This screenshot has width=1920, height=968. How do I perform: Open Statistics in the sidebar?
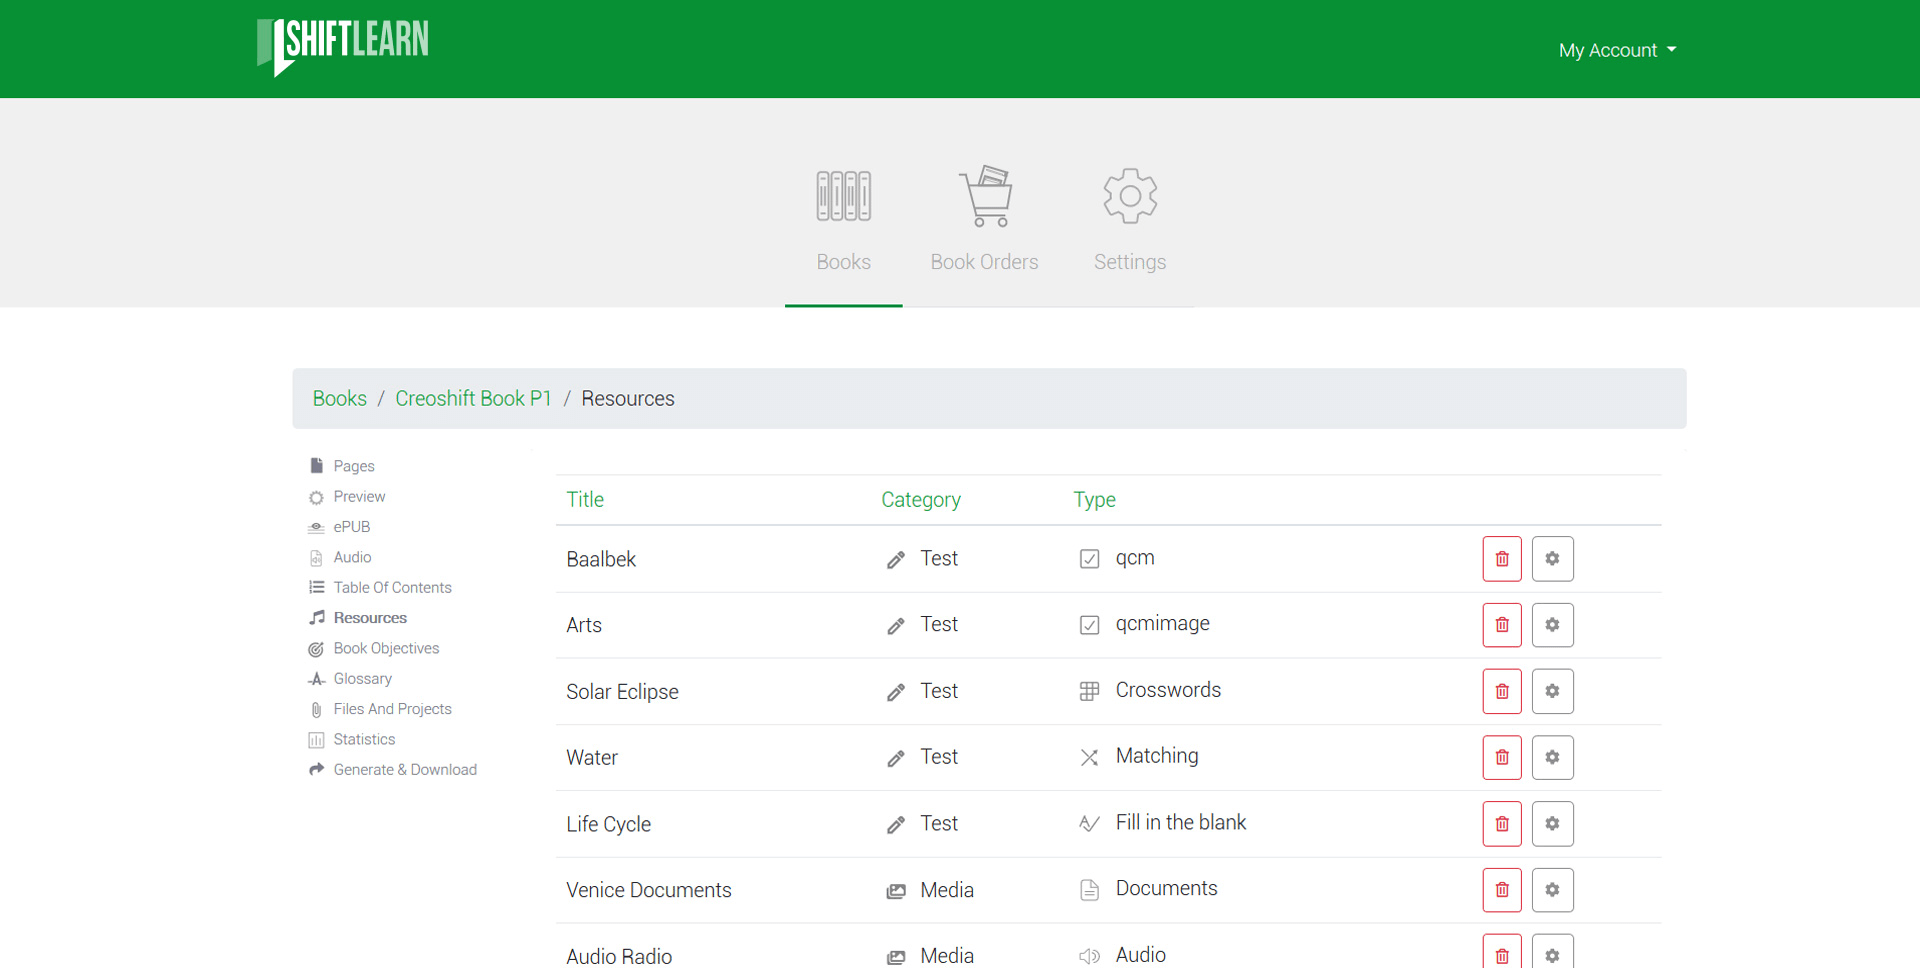tap(364, 739)
